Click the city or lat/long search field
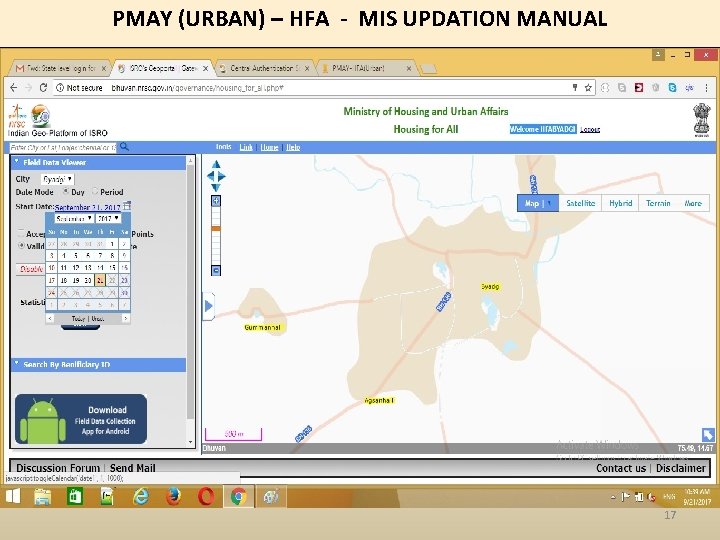This screenshot has width=720, height=540. point(62,147)
